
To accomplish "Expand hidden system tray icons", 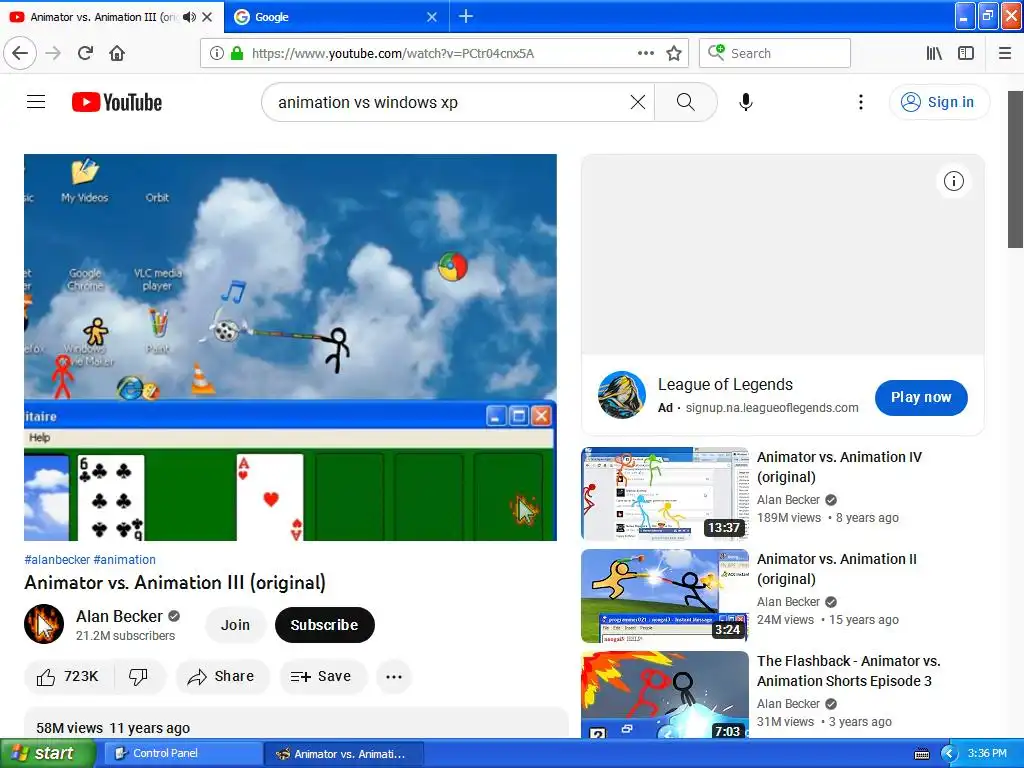I will pos(949,754).
